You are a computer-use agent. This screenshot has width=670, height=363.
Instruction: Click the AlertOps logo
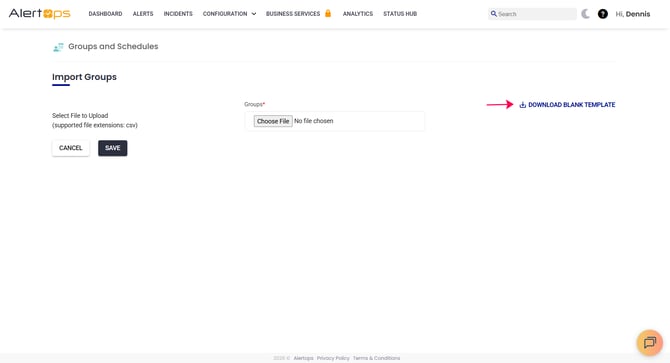40,14
